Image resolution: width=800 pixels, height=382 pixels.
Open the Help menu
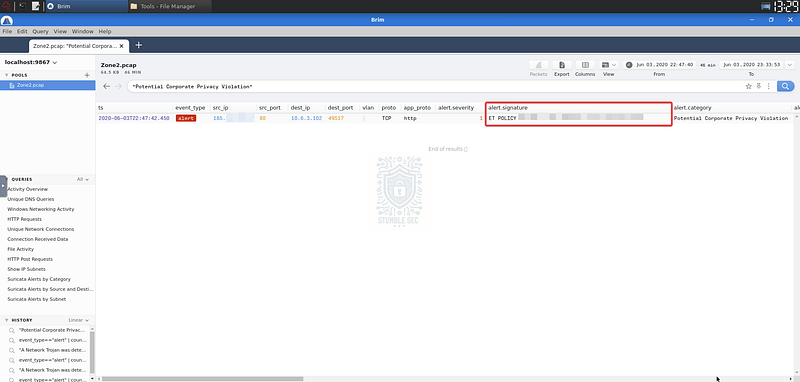click(x=105, y=31)
